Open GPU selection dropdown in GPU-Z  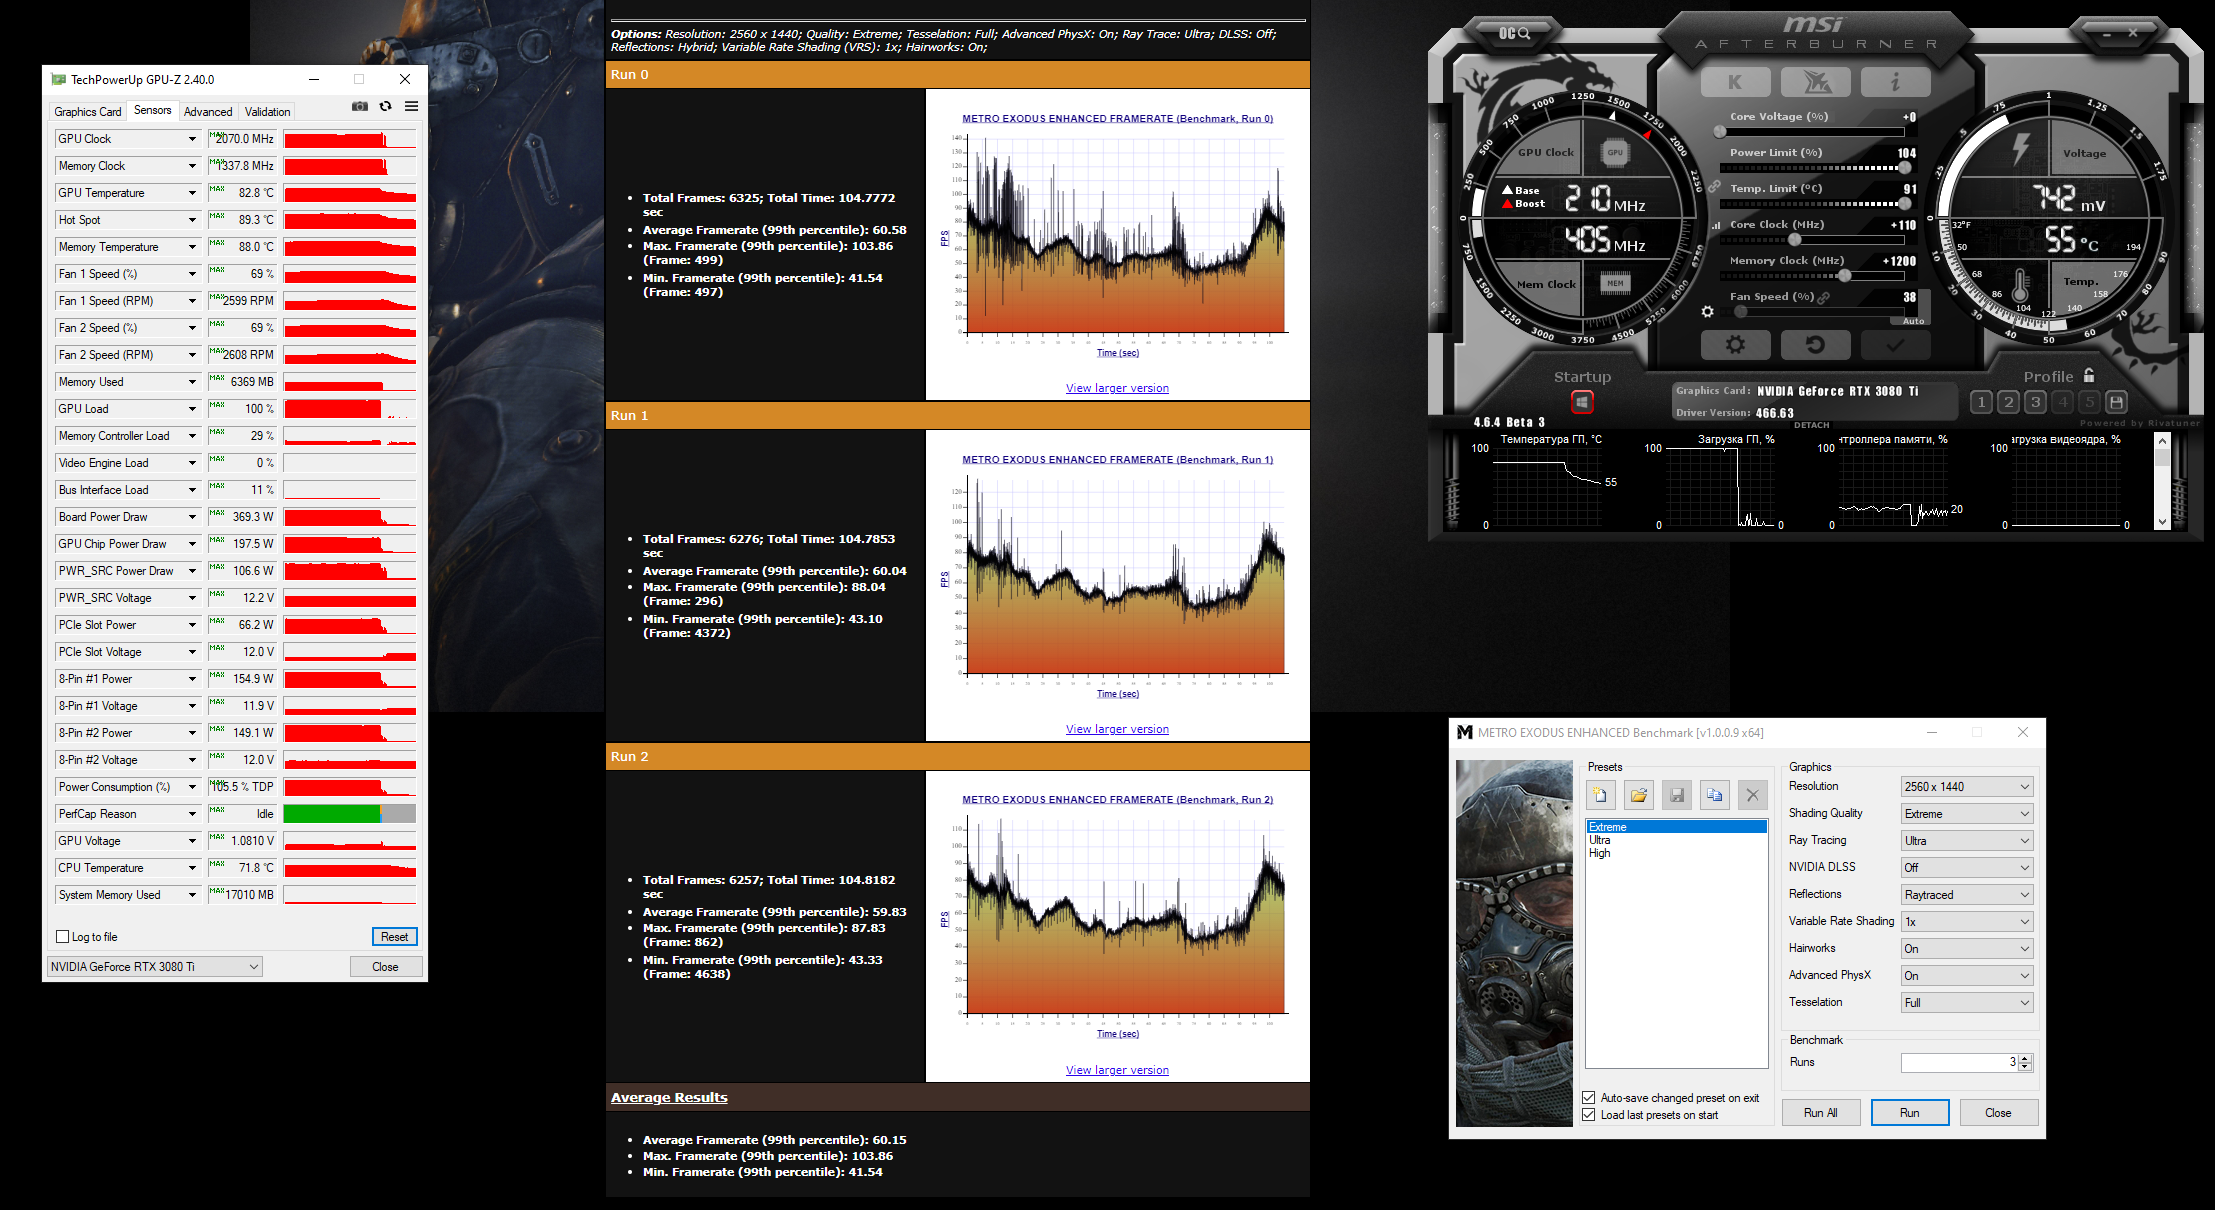(155, 967)
